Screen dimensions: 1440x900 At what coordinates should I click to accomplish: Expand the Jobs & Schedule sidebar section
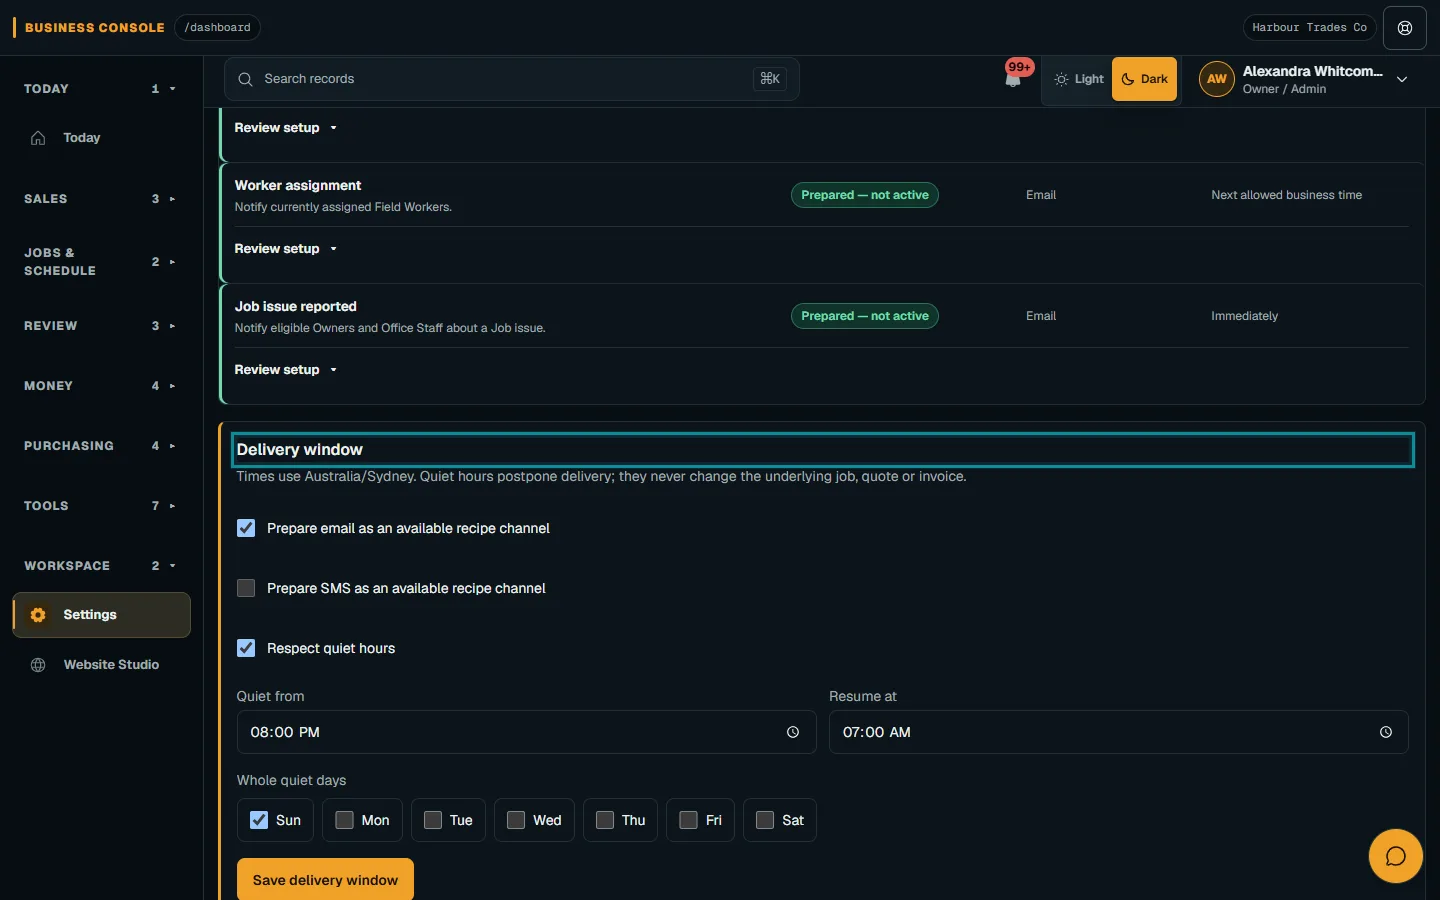click(101, 262)
